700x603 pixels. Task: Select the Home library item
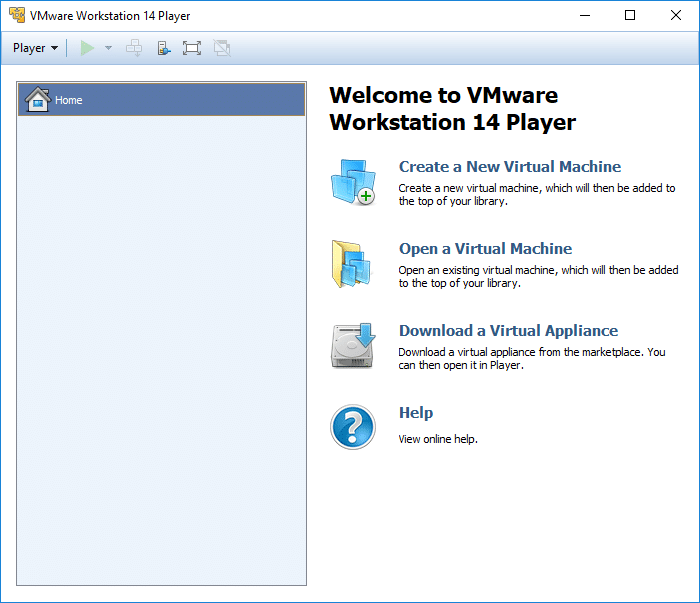click(162, 100)
